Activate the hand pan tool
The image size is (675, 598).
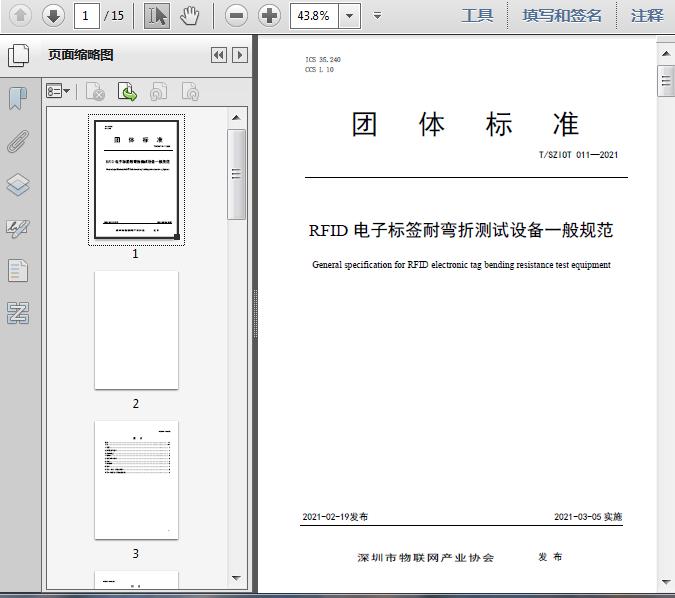coord(189,16)
